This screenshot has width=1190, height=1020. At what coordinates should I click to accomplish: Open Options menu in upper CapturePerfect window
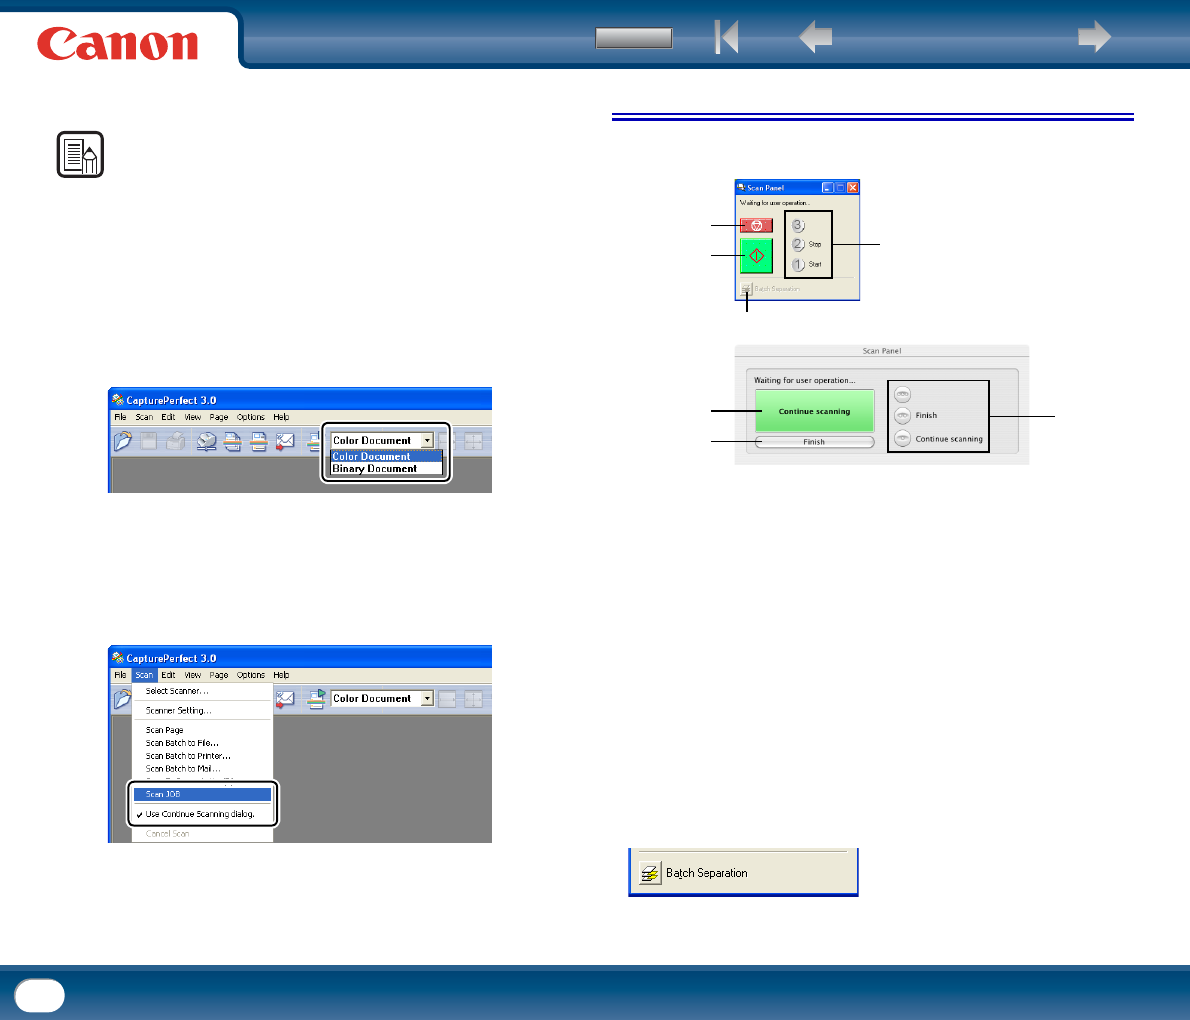pos(250,417)
